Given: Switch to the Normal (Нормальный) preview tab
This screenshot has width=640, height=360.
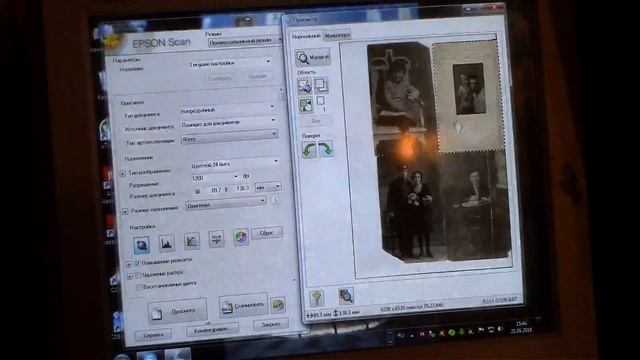Looking at the screenshot, I should pos(306,36).
